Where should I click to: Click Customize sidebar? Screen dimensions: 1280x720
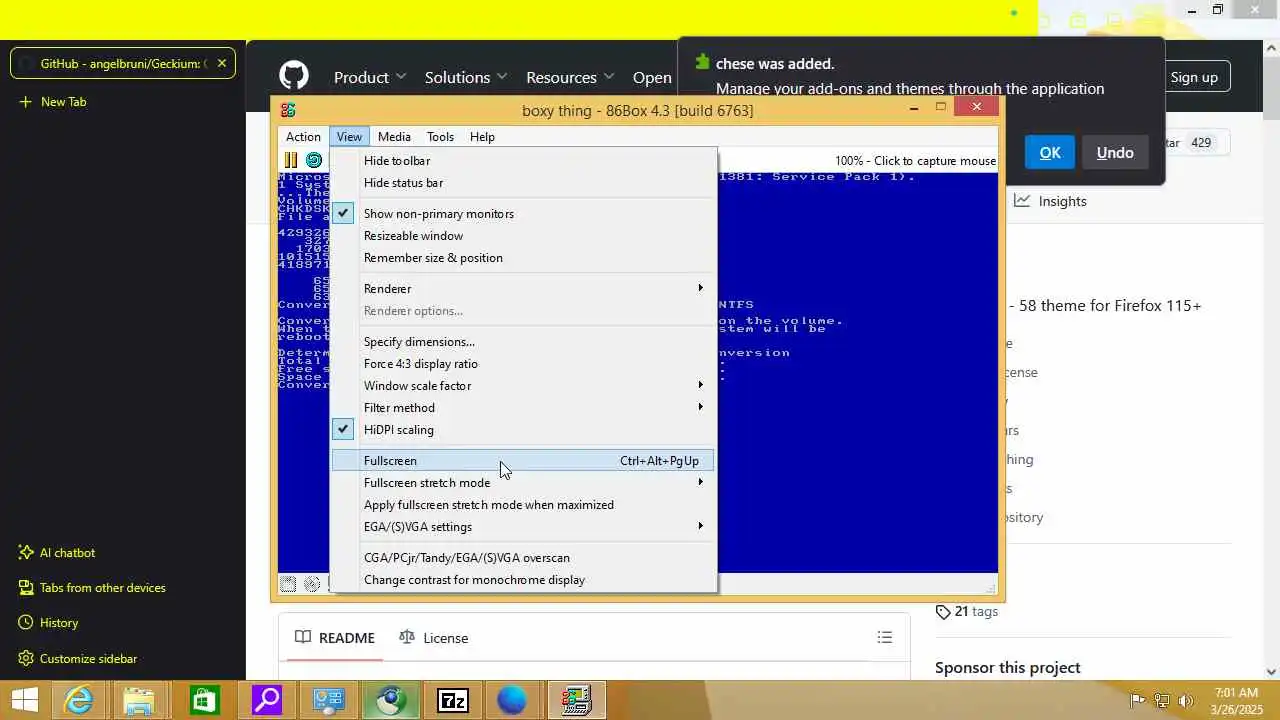click(78, 658)
